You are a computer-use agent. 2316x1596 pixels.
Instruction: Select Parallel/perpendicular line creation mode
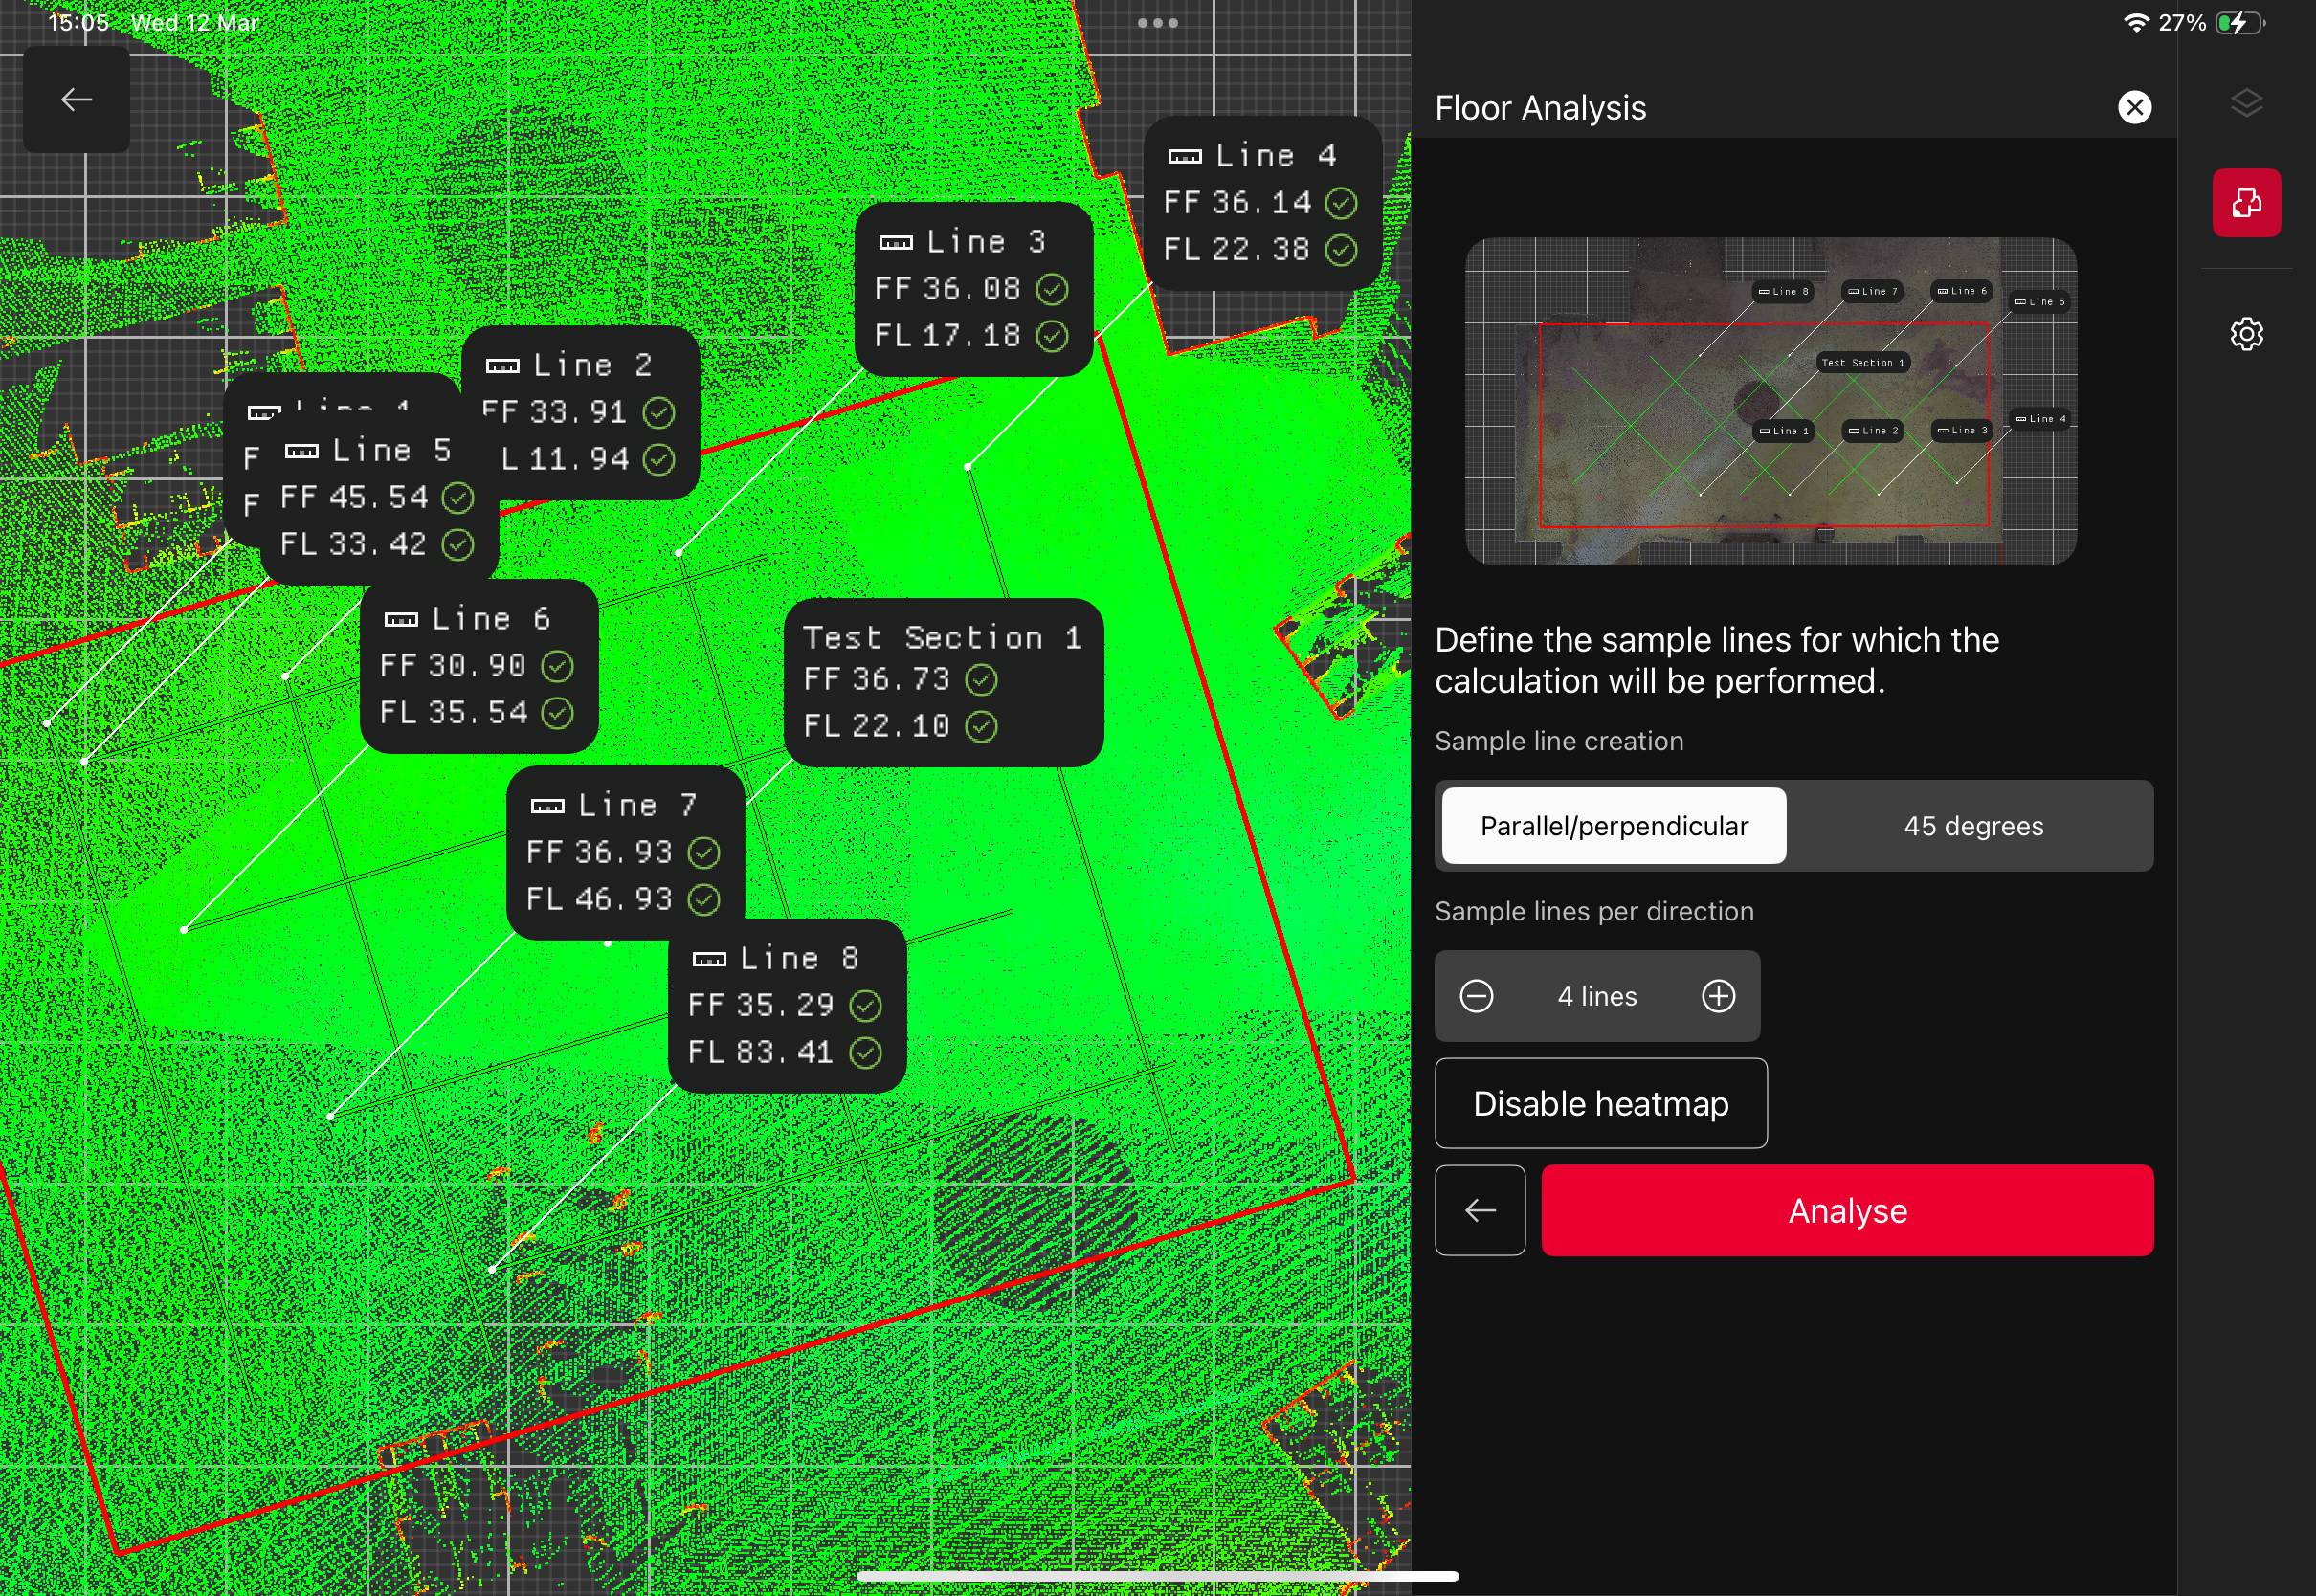(1613, 826)
